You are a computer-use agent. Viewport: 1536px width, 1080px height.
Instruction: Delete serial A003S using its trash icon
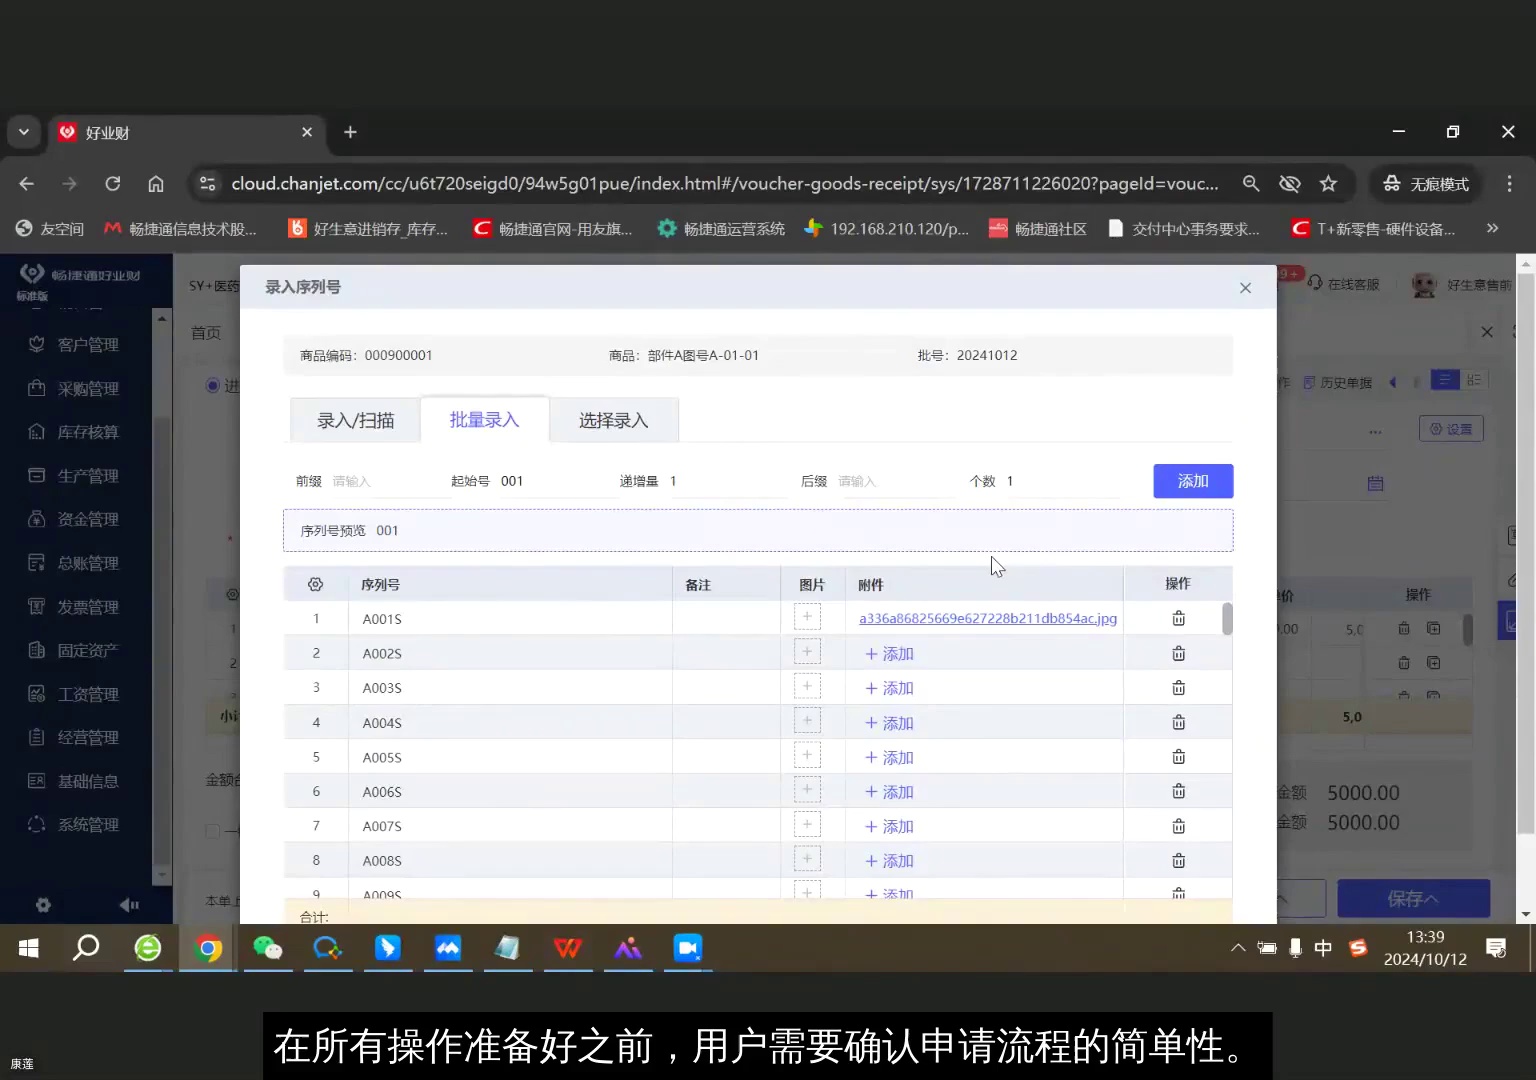(x=1178, y=687)
